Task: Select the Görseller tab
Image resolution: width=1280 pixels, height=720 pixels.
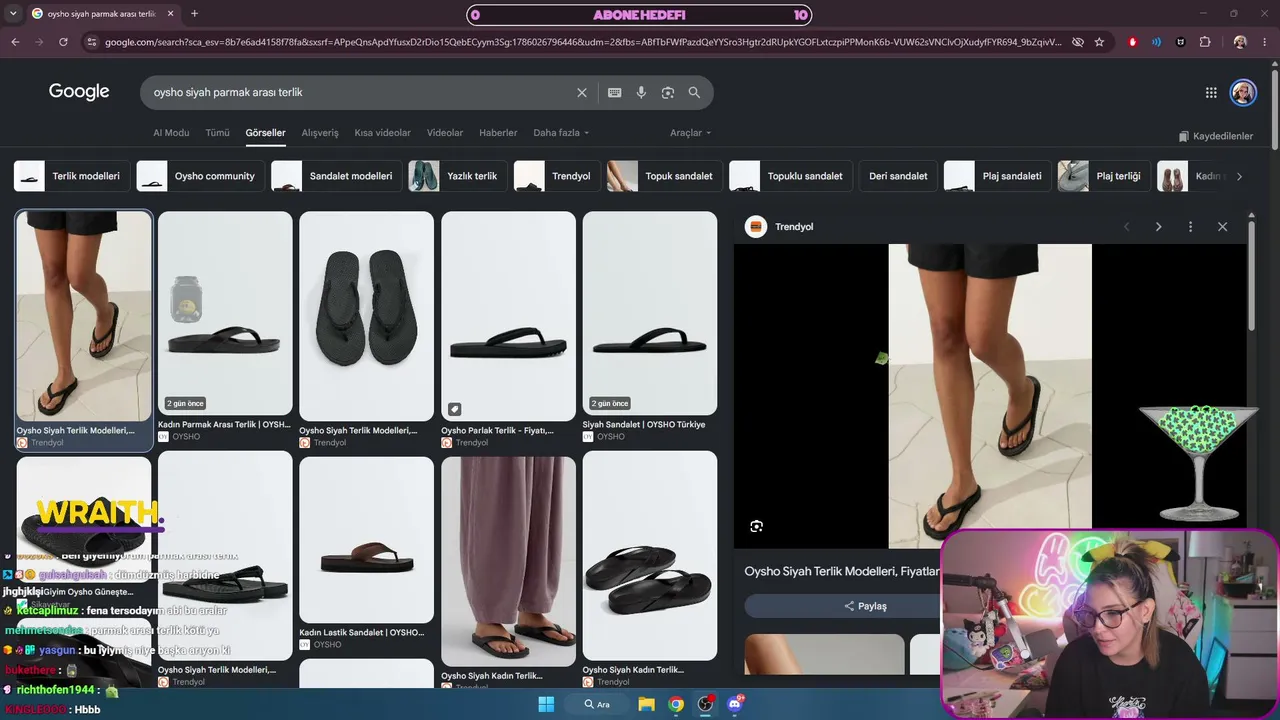Action: (266, 133)
